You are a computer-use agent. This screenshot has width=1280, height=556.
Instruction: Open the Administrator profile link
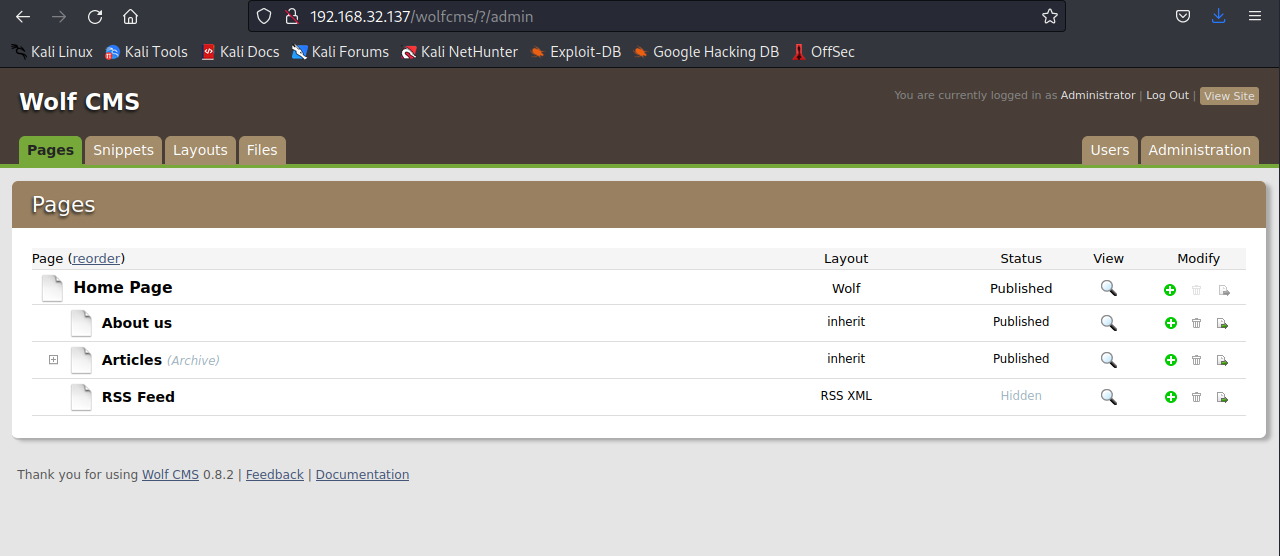click(x=1098, y=96)
